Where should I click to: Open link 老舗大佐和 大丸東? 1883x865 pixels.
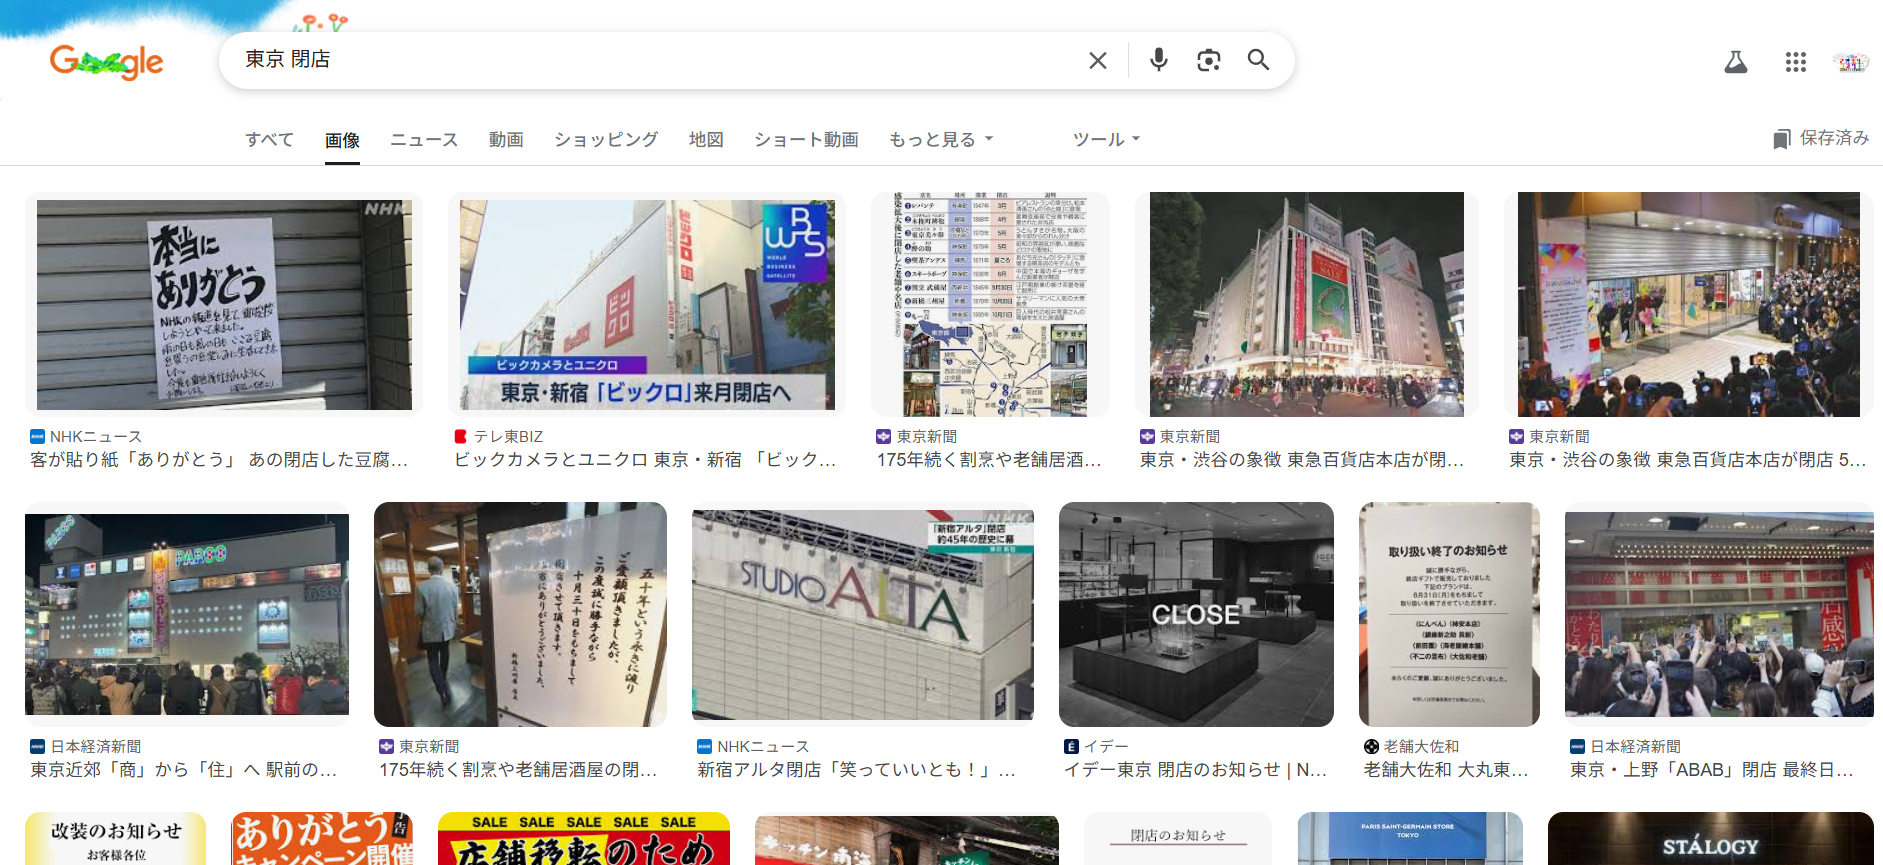pos(1446,770)
